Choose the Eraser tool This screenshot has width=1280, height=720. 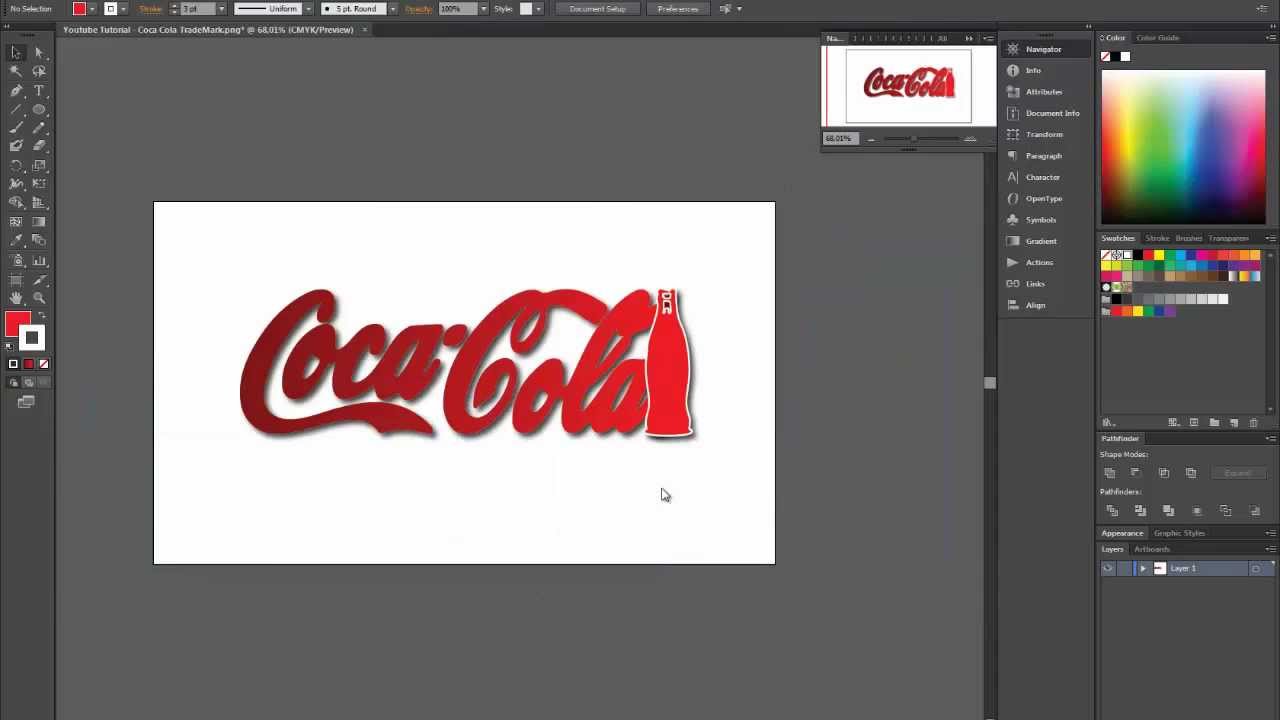tap(39, 146)
